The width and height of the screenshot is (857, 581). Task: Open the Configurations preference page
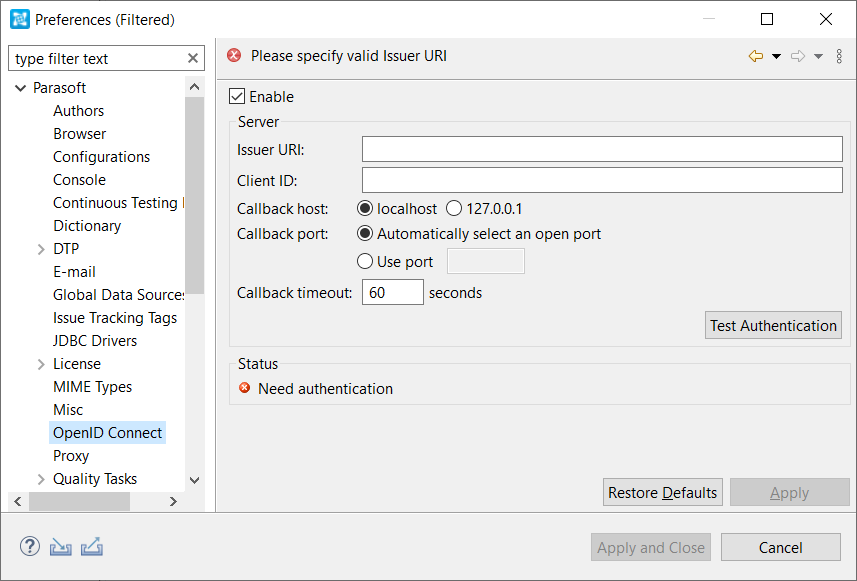coord(101,157)
